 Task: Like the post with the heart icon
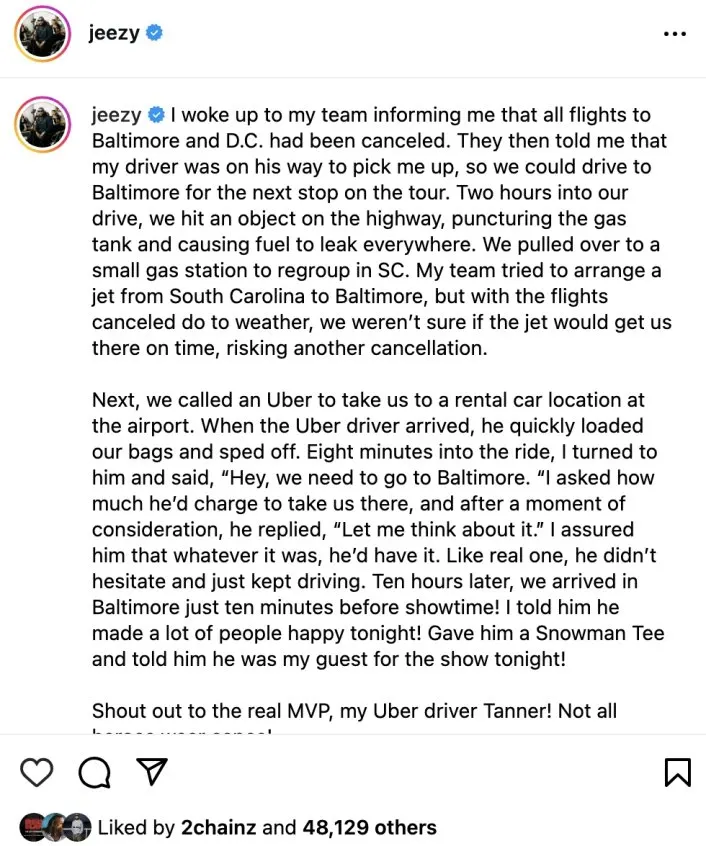tap(37, 772)
